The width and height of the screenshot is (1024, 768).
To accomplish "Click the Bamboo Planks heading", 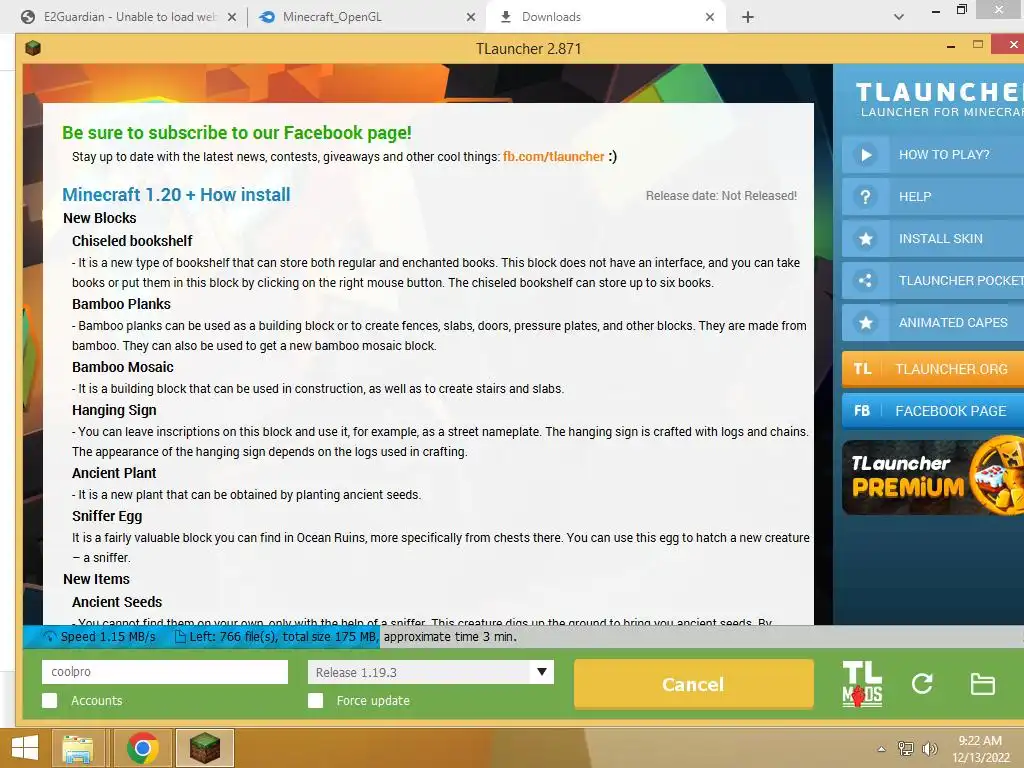I will (x=121, y=304).
